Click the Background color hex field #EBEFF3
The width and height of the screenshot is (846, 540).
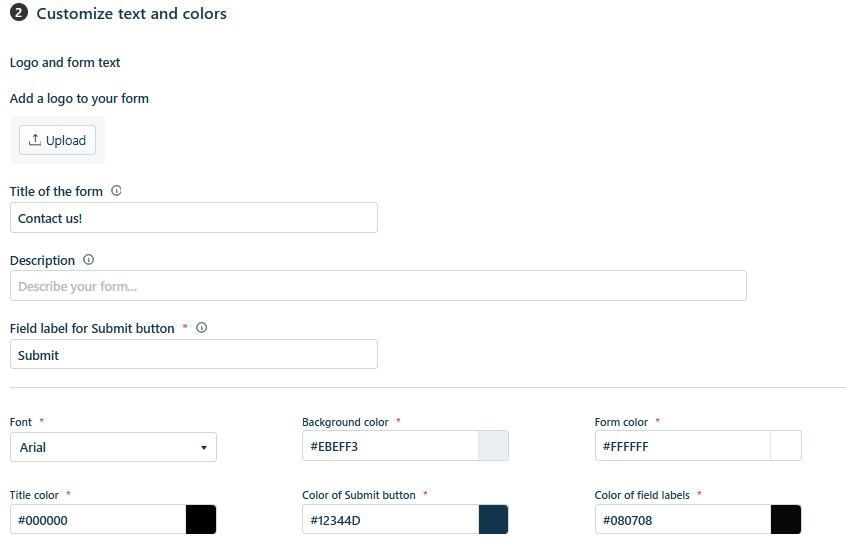click(x=390, y=446)
